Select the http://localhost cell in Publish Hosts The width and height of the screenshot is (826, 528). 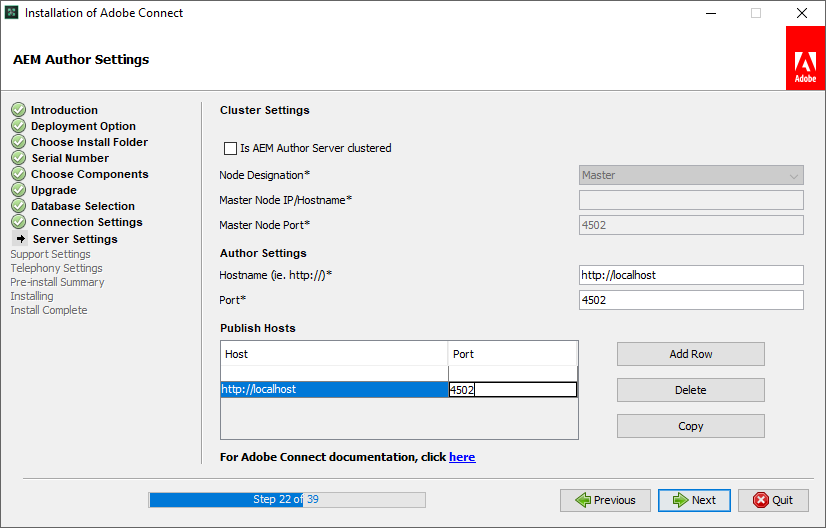tap(334, 389)
